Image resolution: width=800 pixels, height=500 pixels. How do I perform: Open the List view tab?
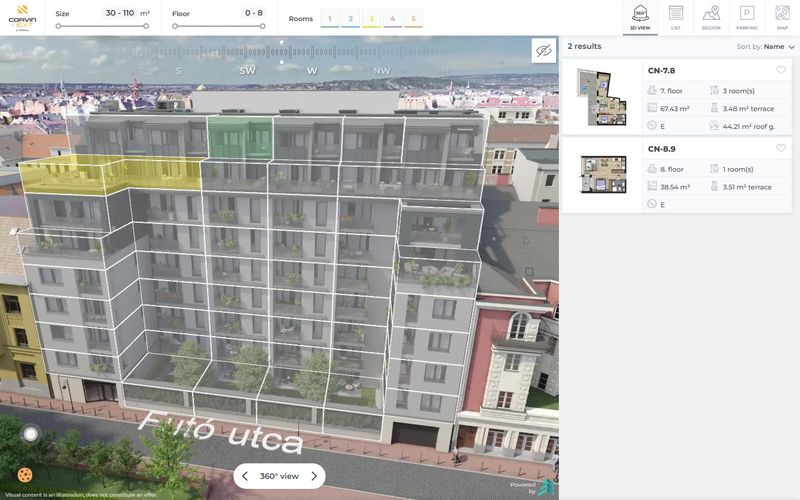[x=676, y=17]
